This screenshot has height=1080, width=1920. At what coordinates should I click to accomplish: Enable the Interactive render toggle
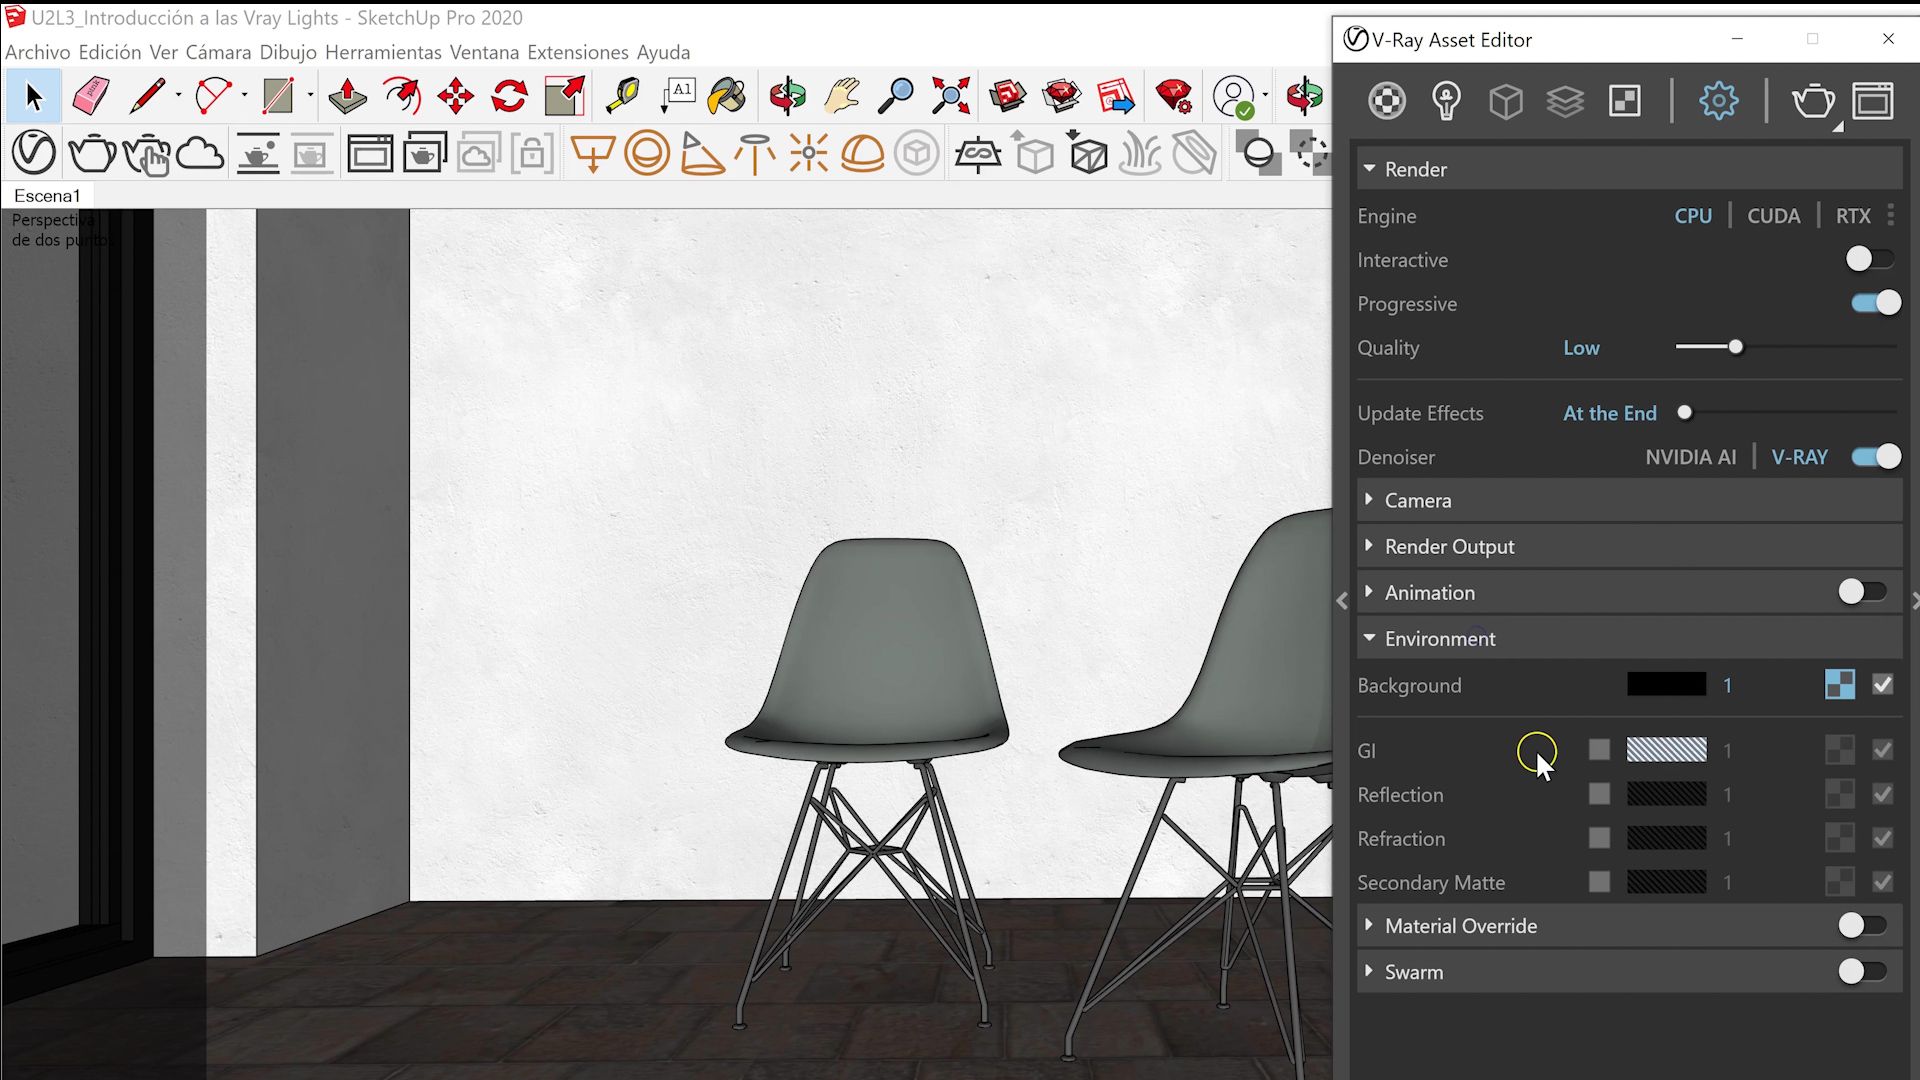(1868, 260)
